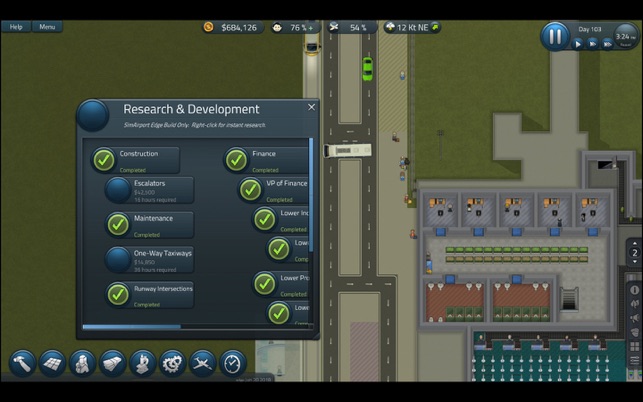Select the white bus on the road
Image resolution: width=643 pixels, height=402 pixels.
pos(348,150)
